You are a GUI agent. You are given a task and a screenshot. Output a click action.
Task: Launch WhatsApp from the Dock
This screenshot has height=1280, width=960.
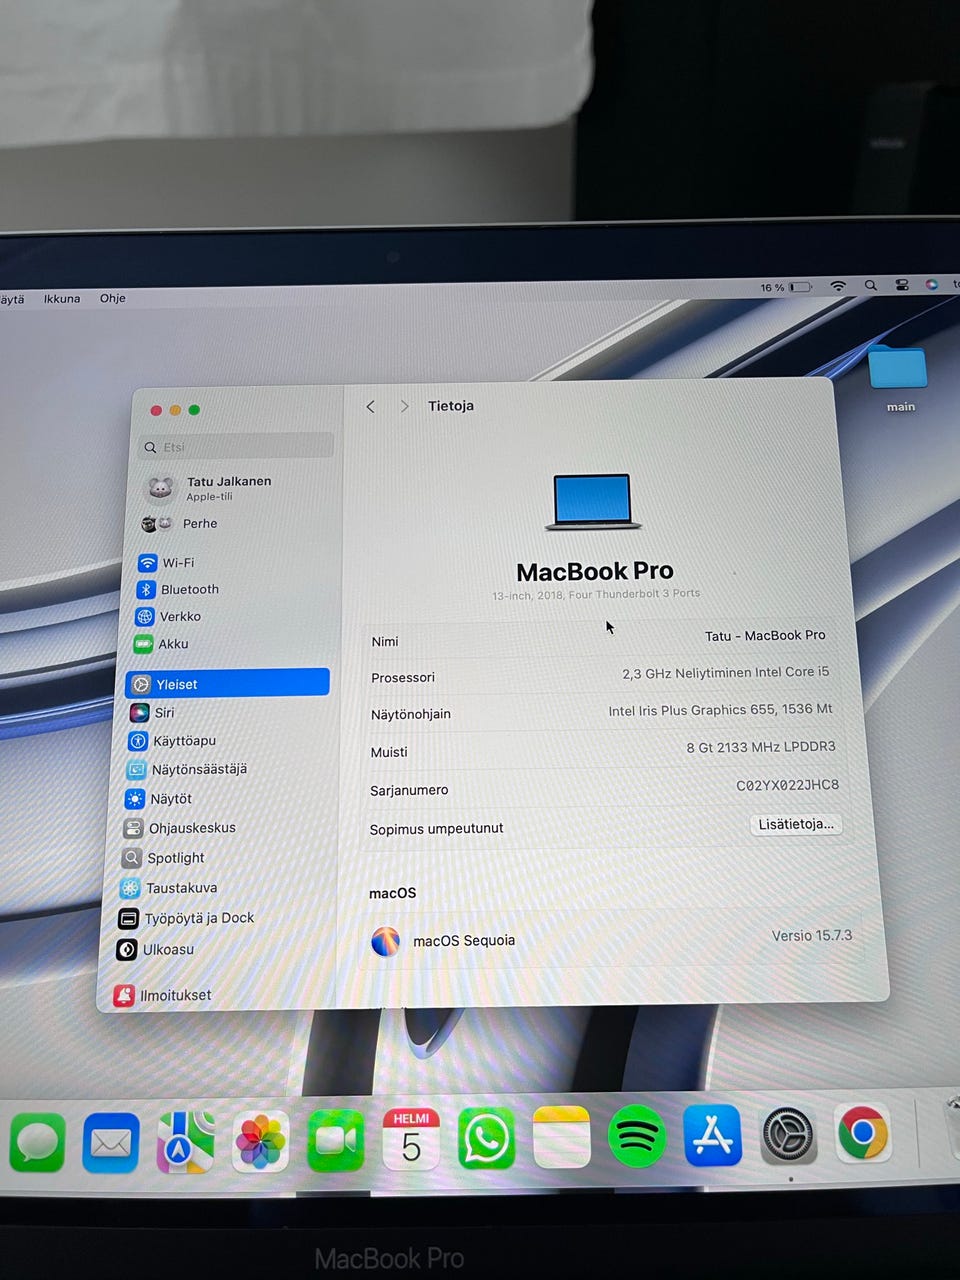coord(486,1137)
